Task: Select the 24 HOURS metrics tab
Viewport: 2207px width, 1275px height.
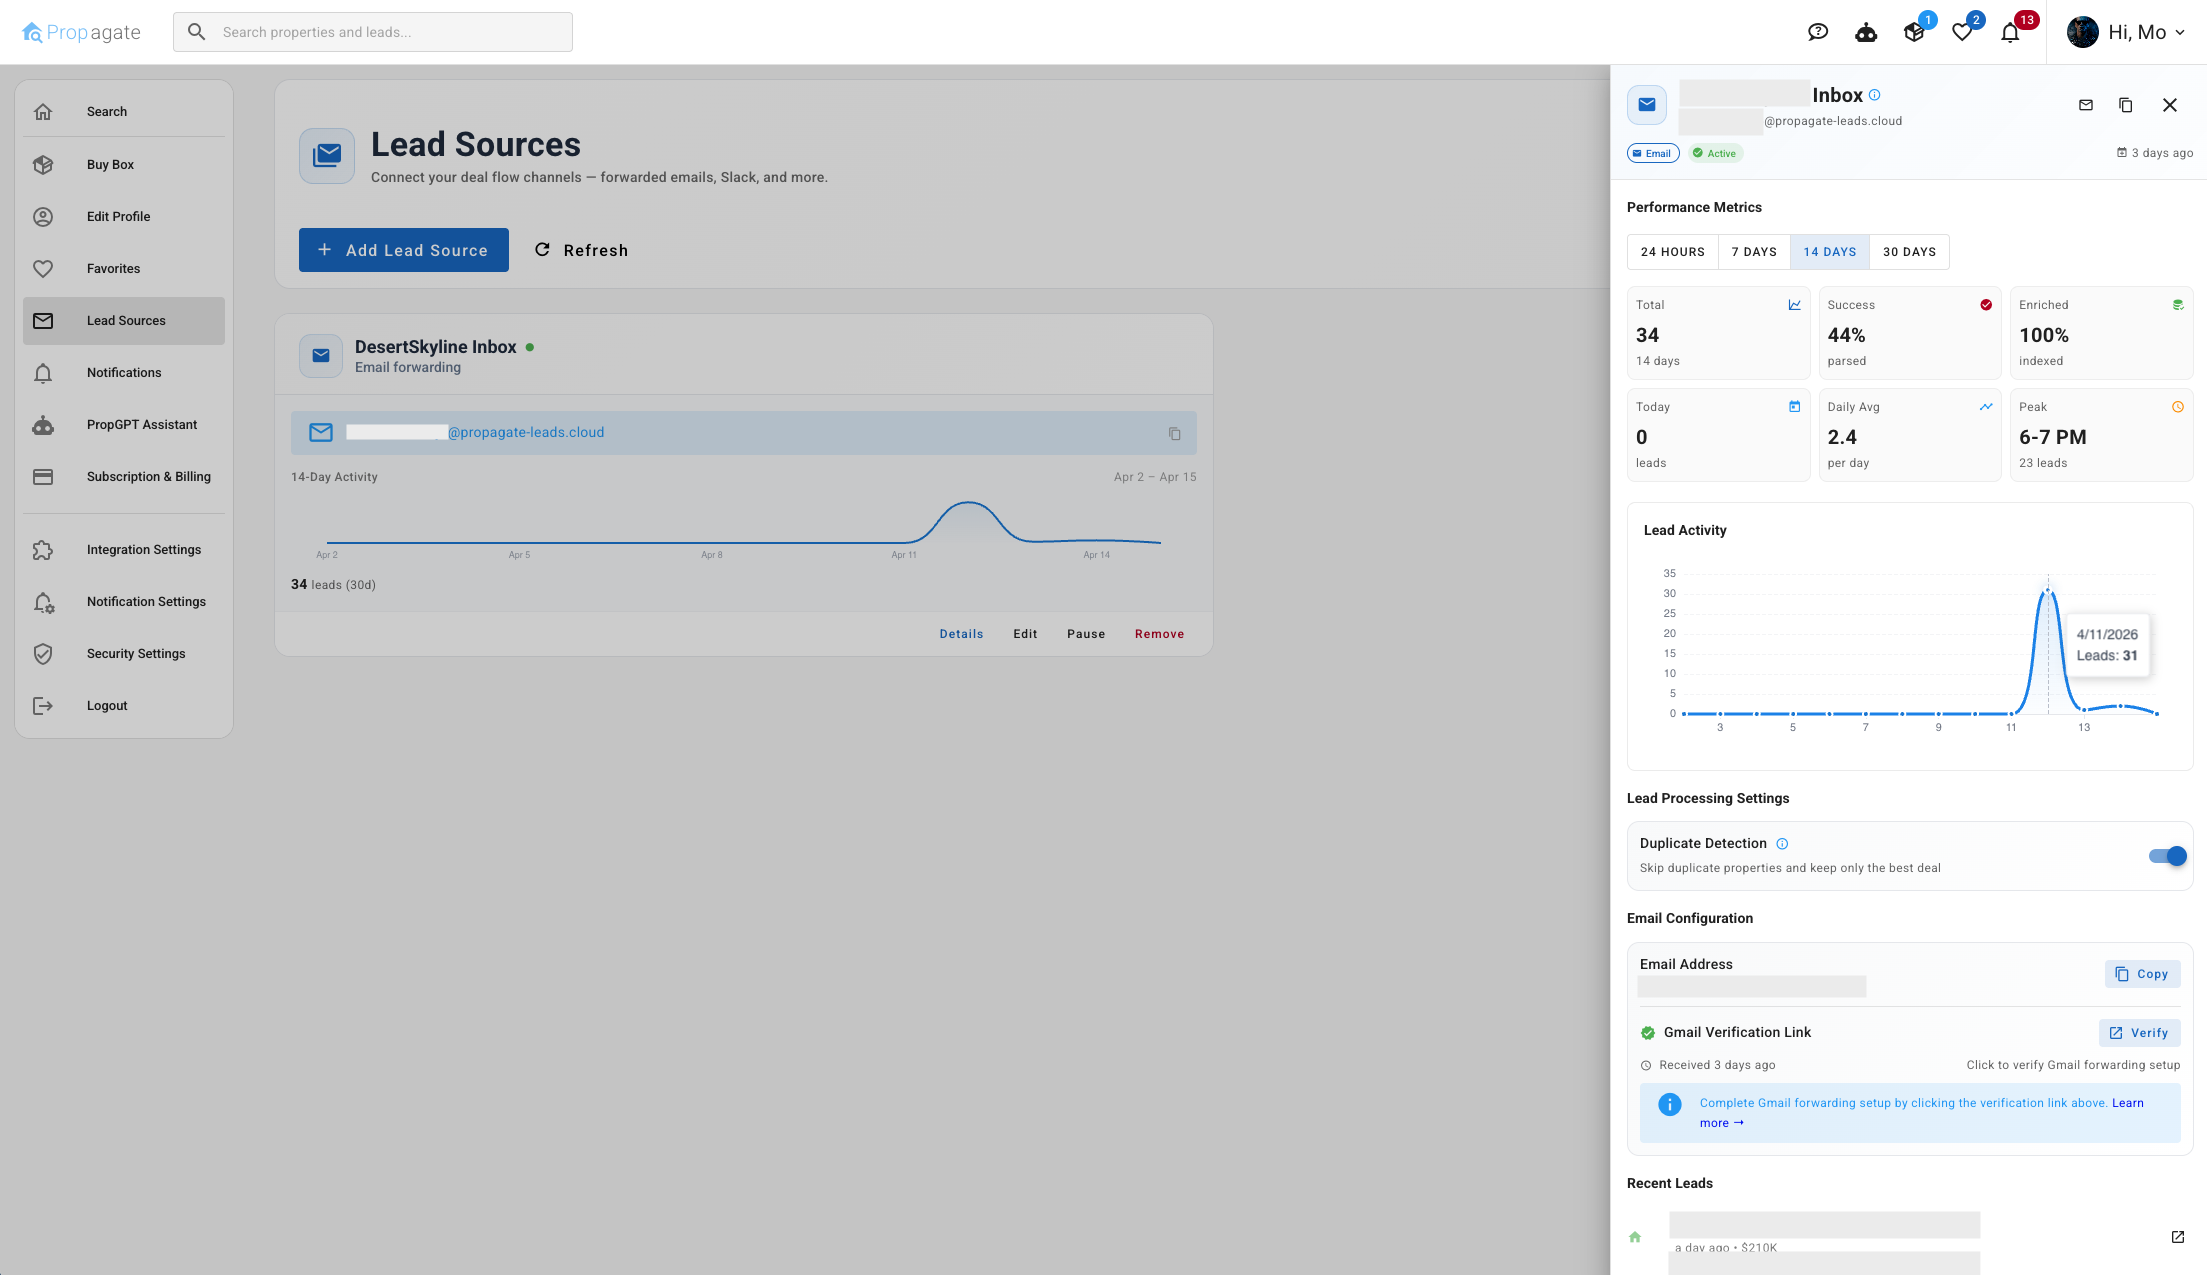Action: (x=1672, y=251)
